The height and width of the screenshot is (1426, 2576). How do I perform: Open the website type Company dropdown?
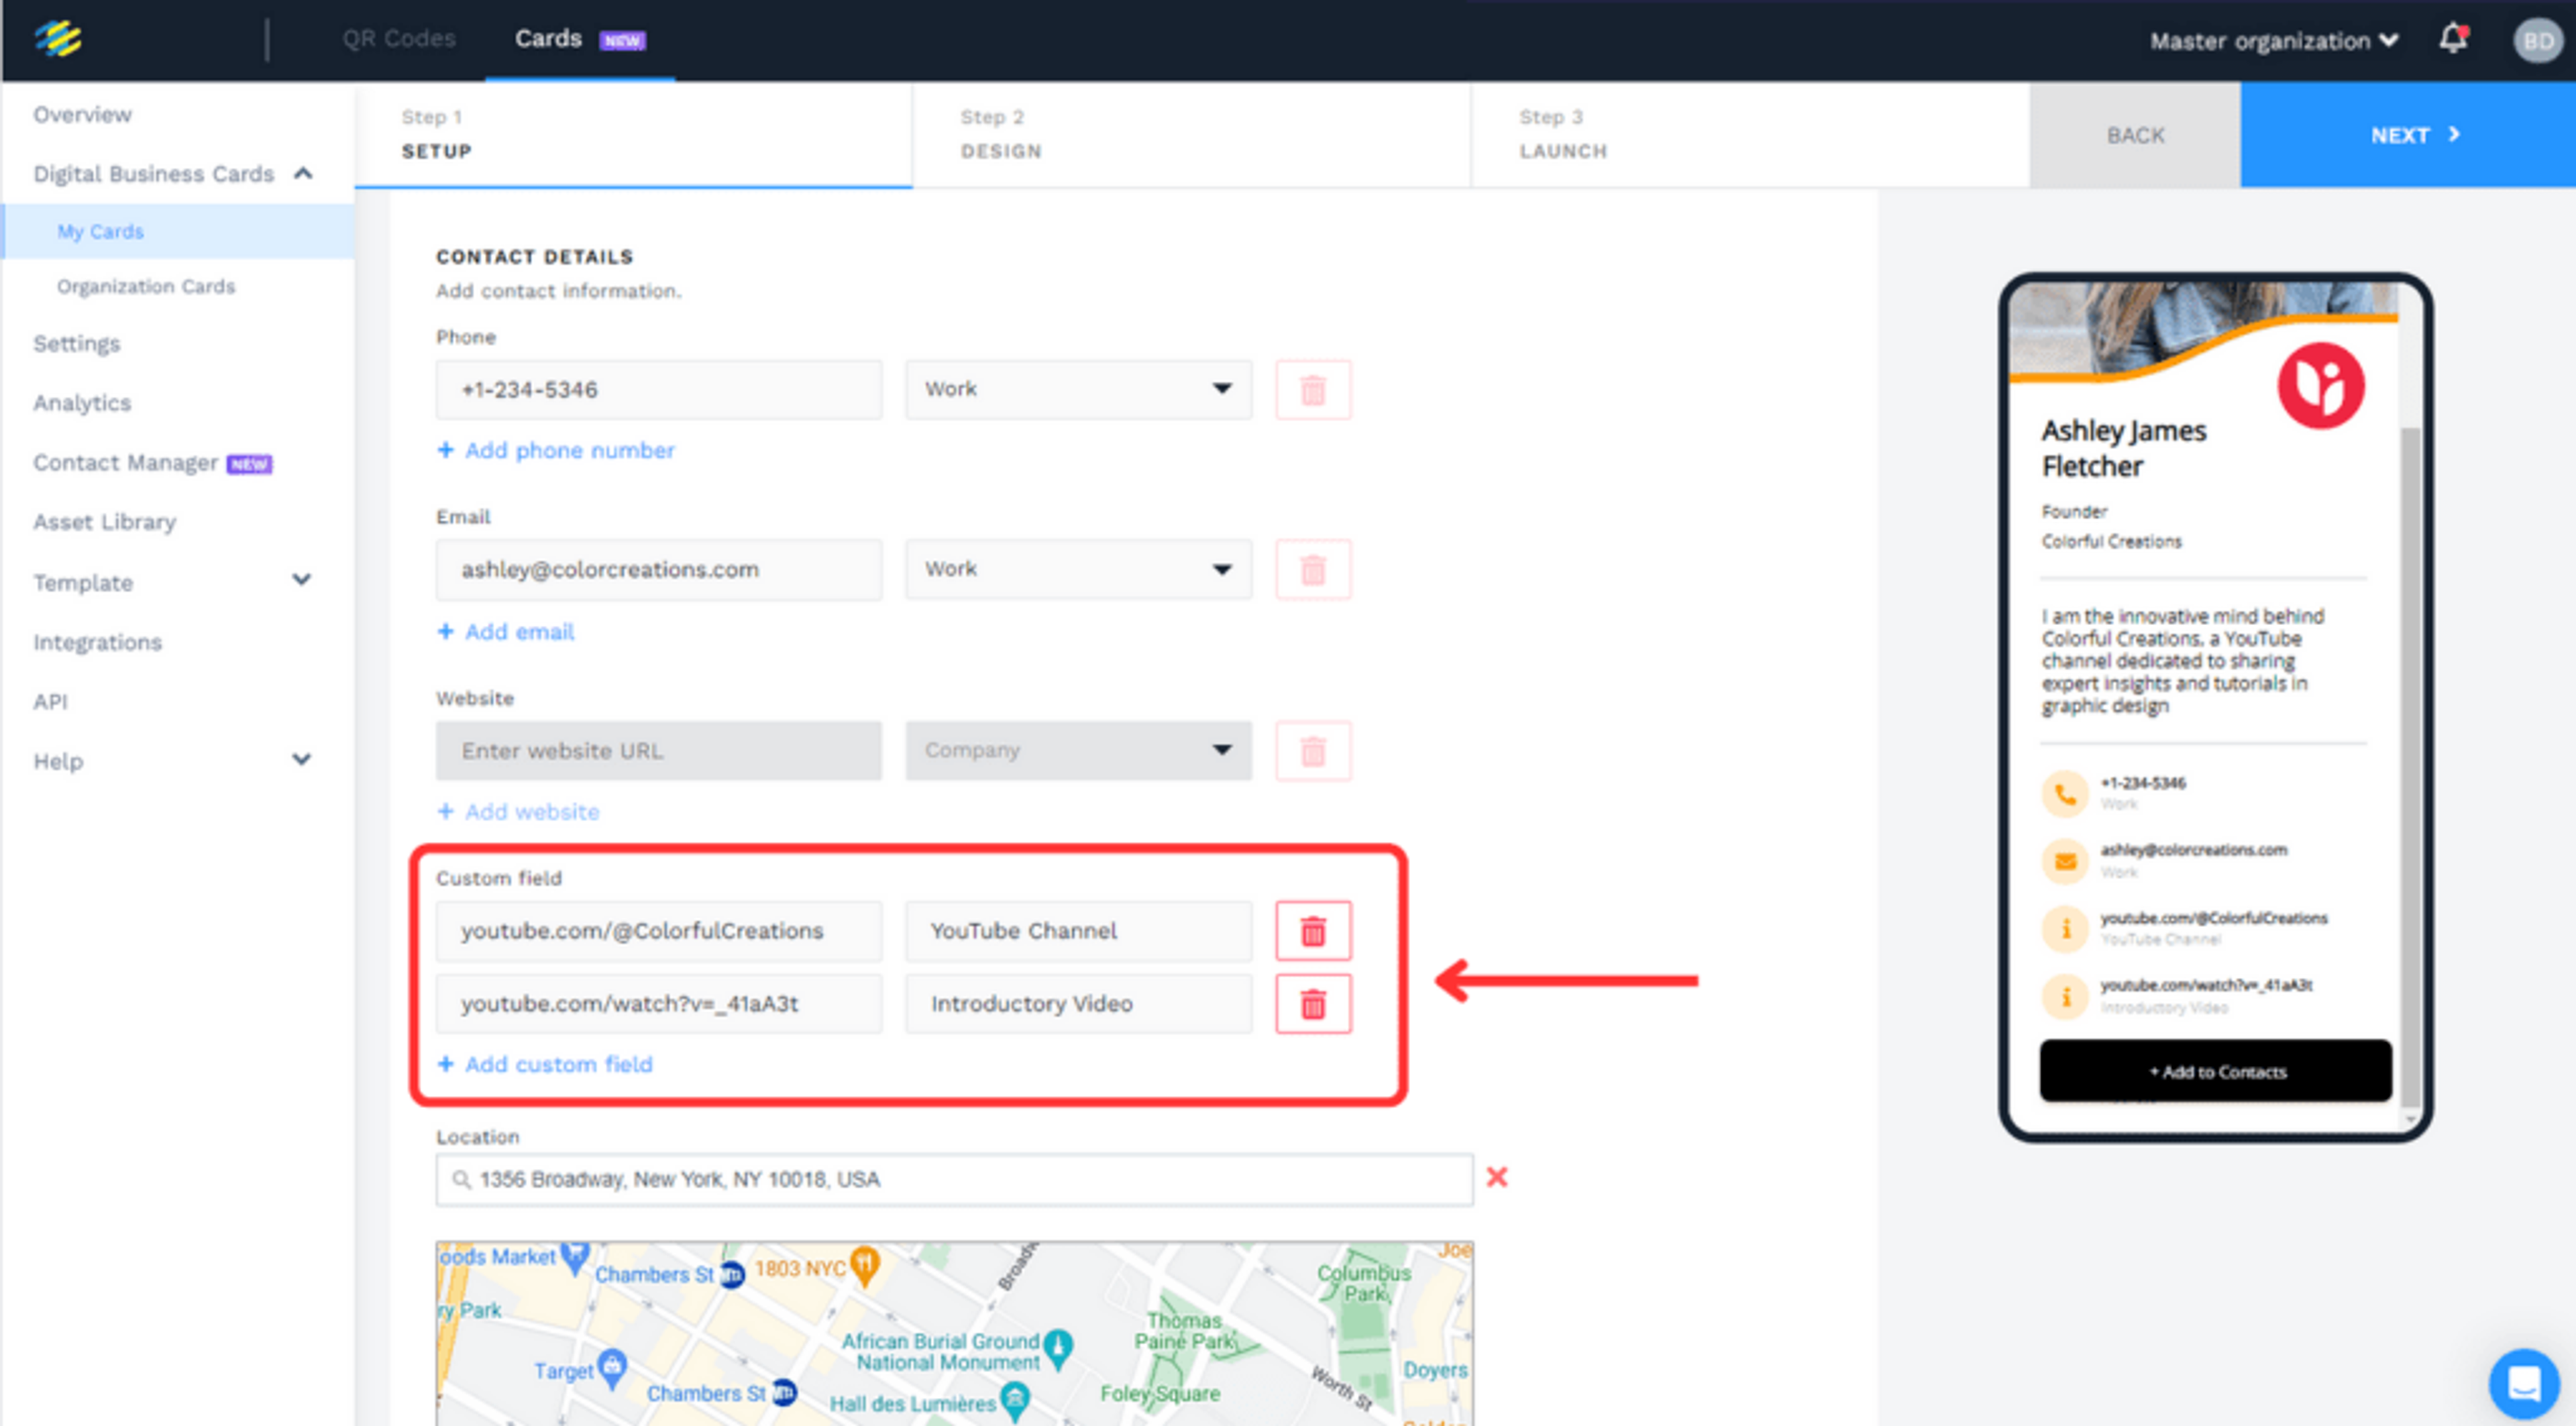(x=1078, y=750)
